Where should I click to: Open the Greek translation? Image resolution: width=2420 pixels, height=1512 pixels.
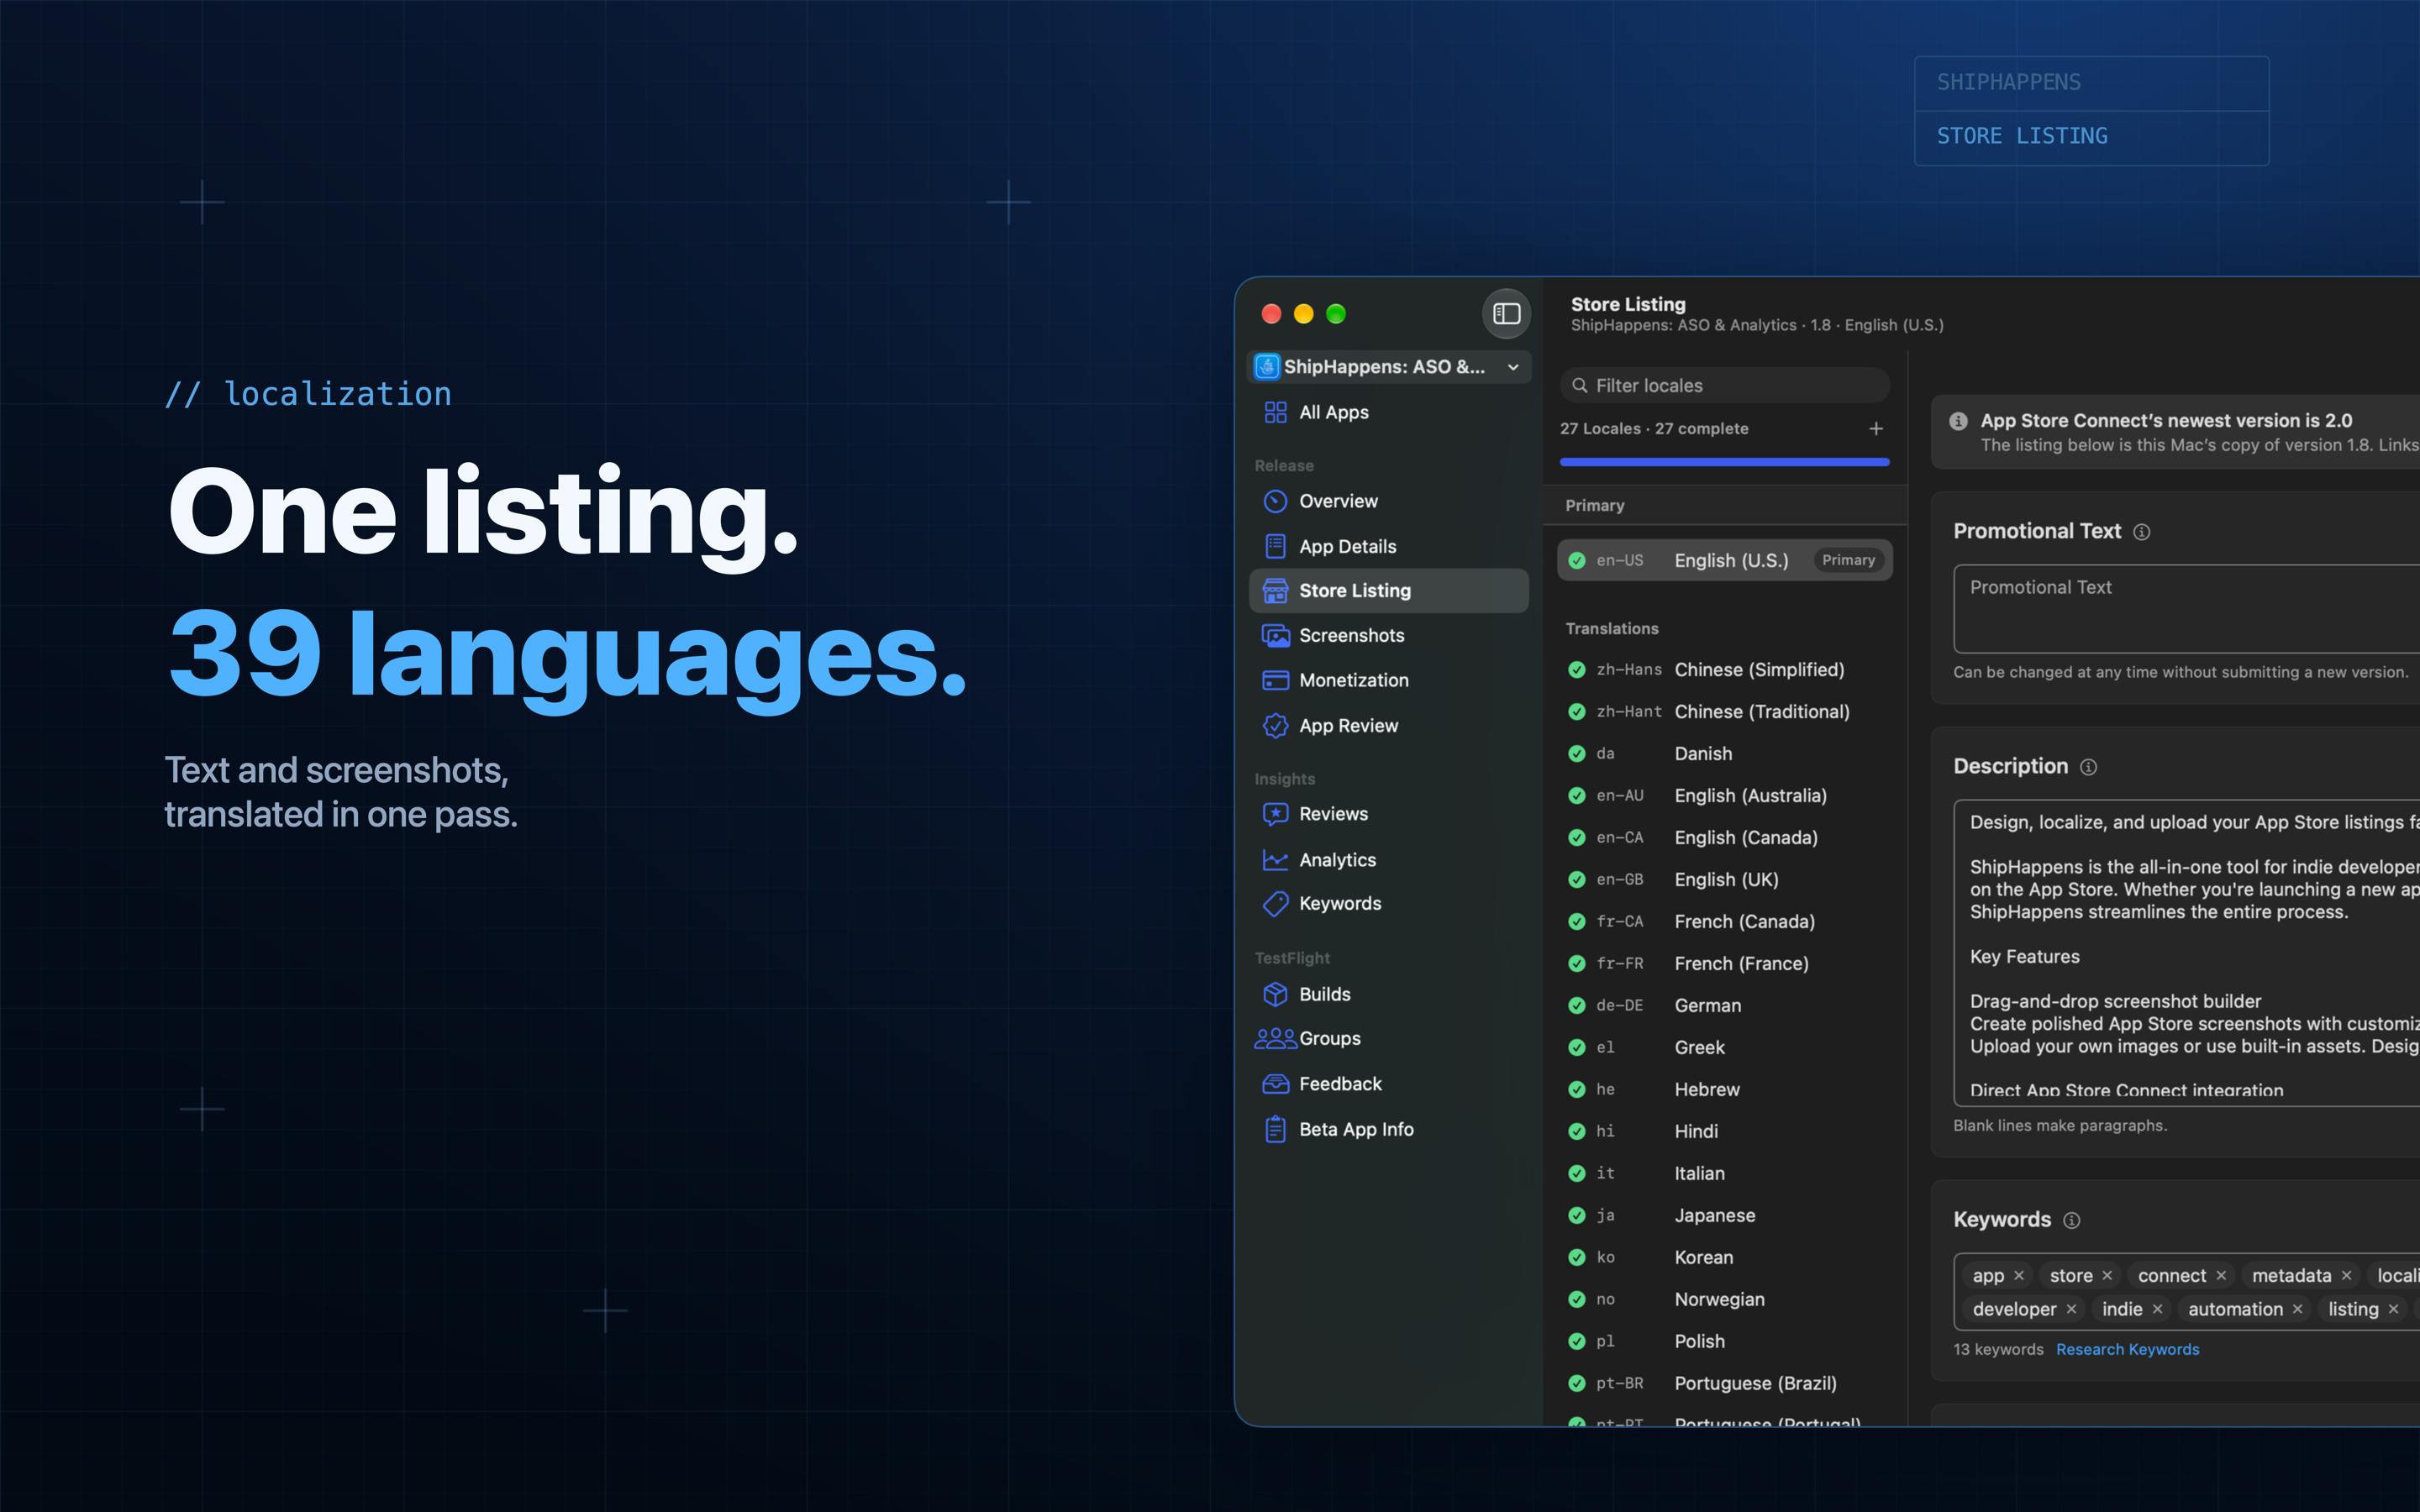pos(1725,1048)
